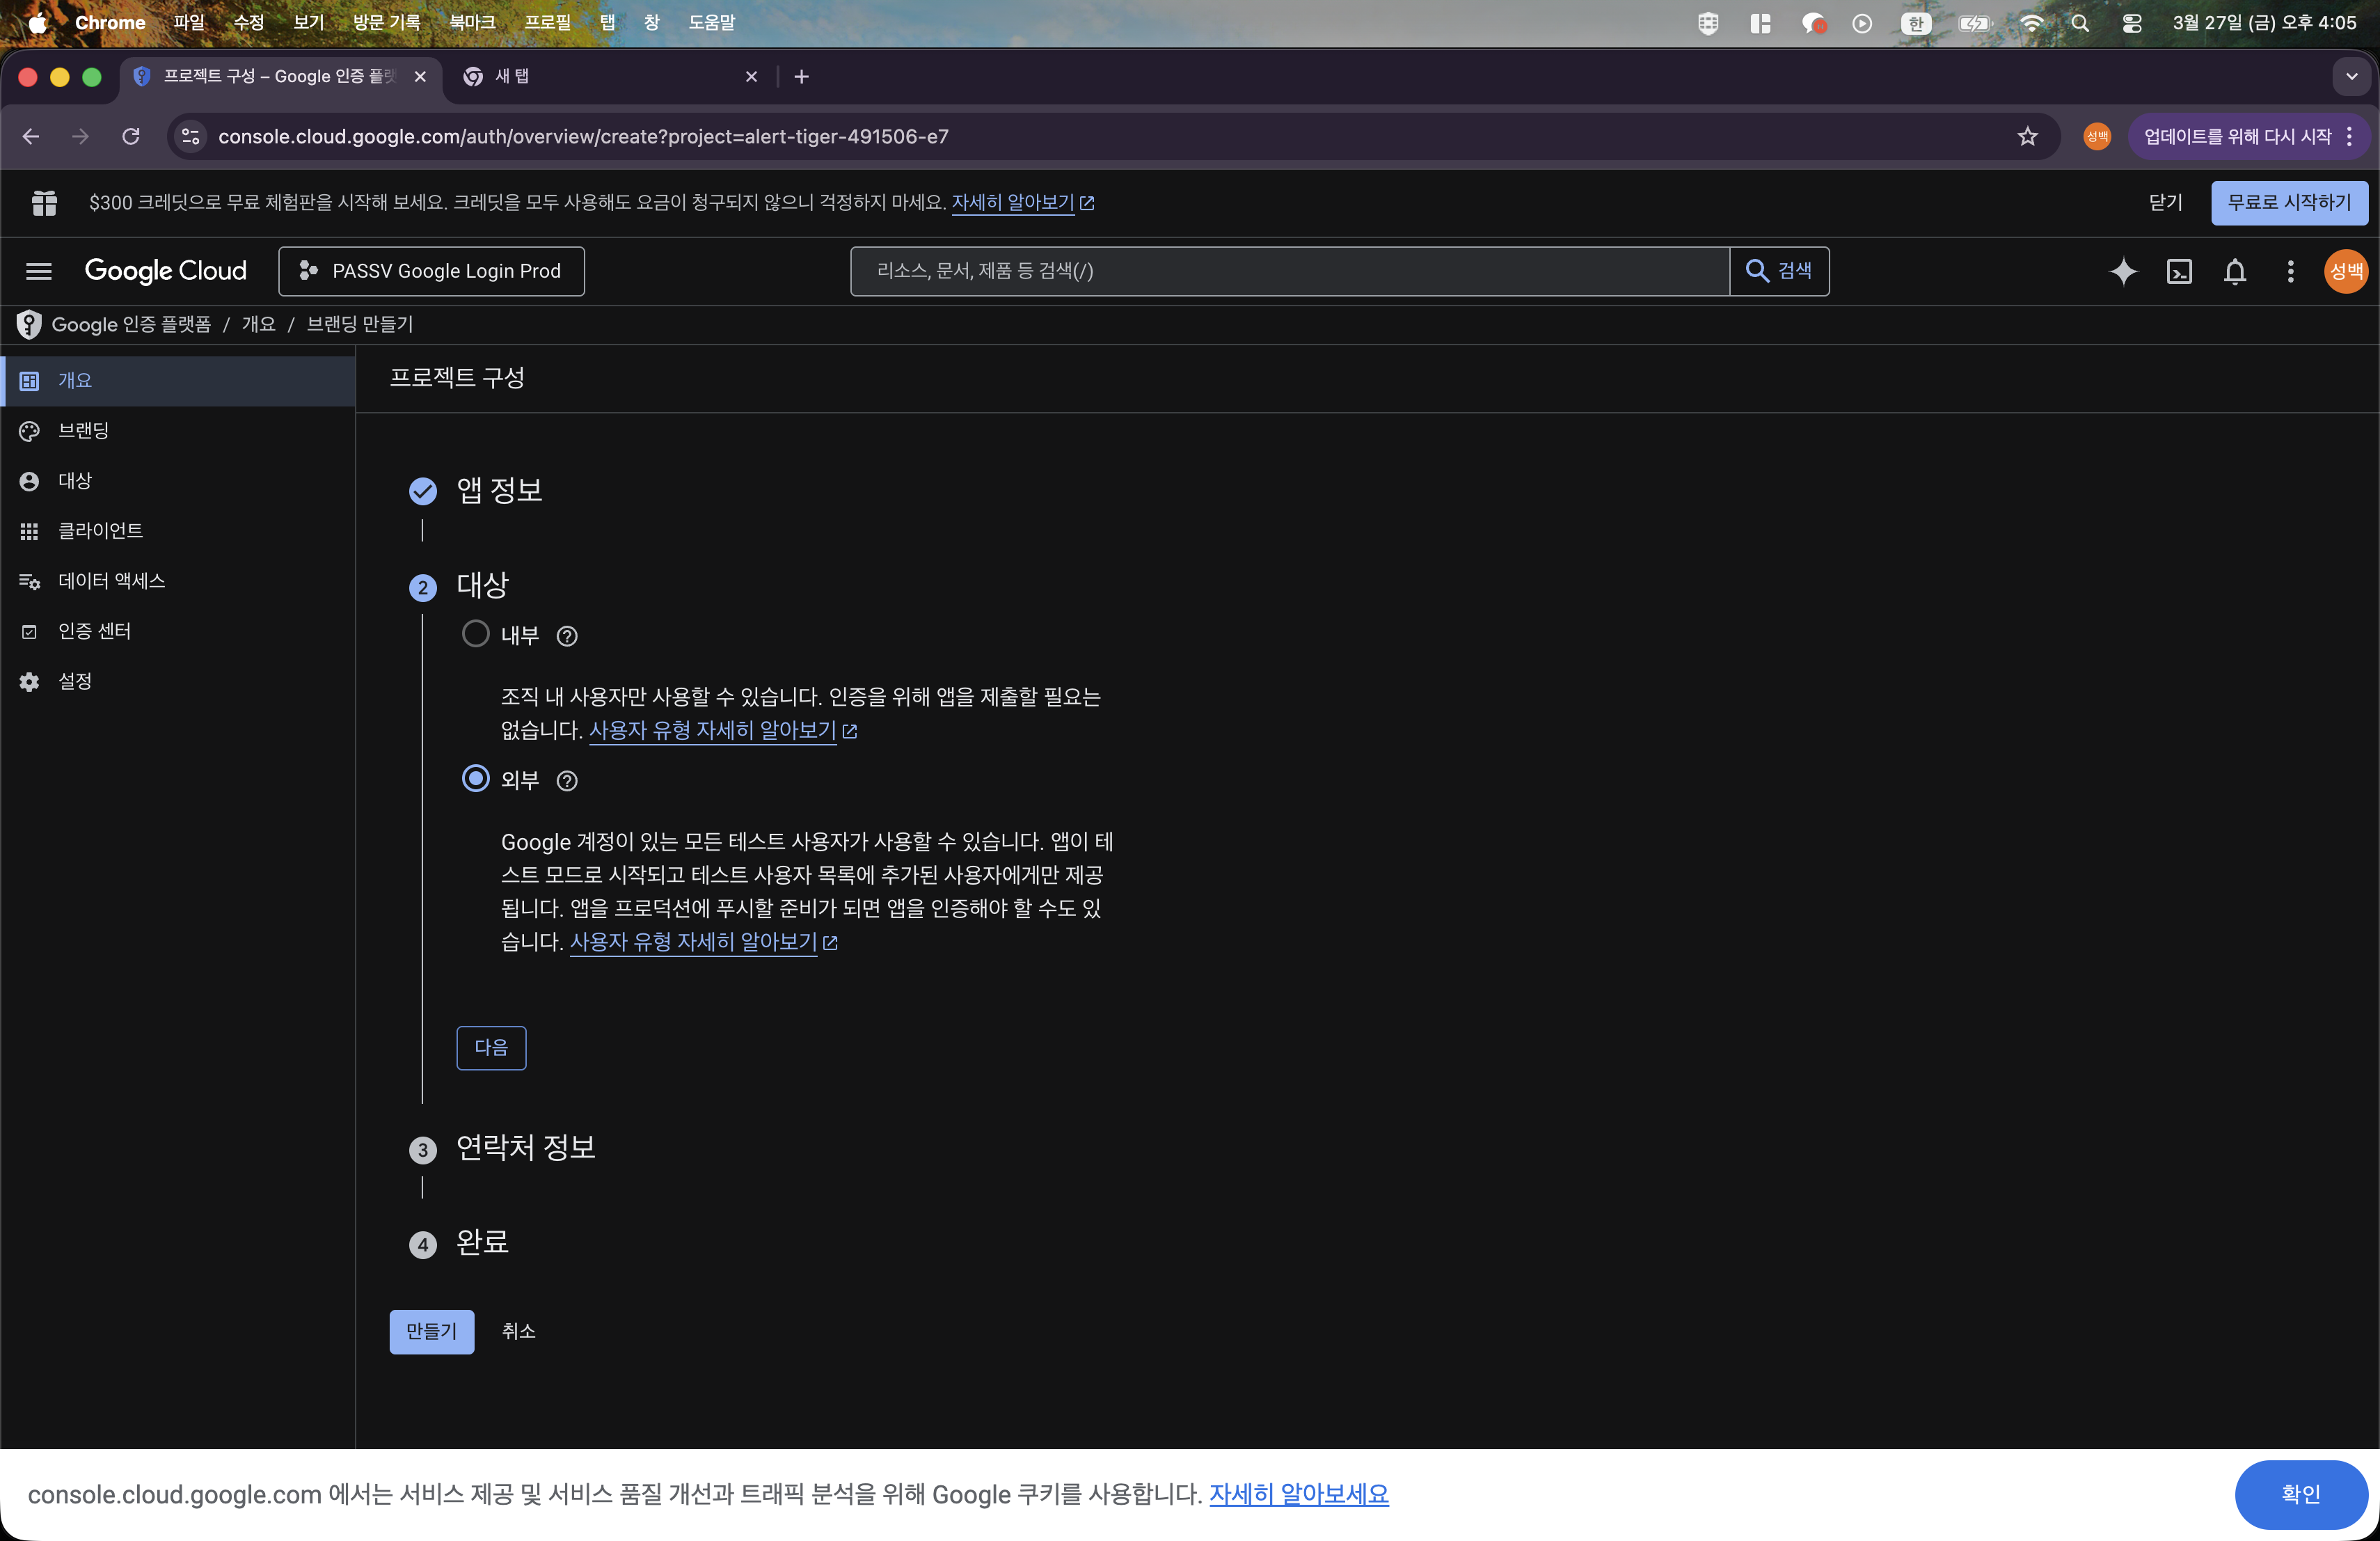Viewport: 2380px width, 1541px height.
Task: Click the help icon next to 외부
Action: click(x=567, y=781)
